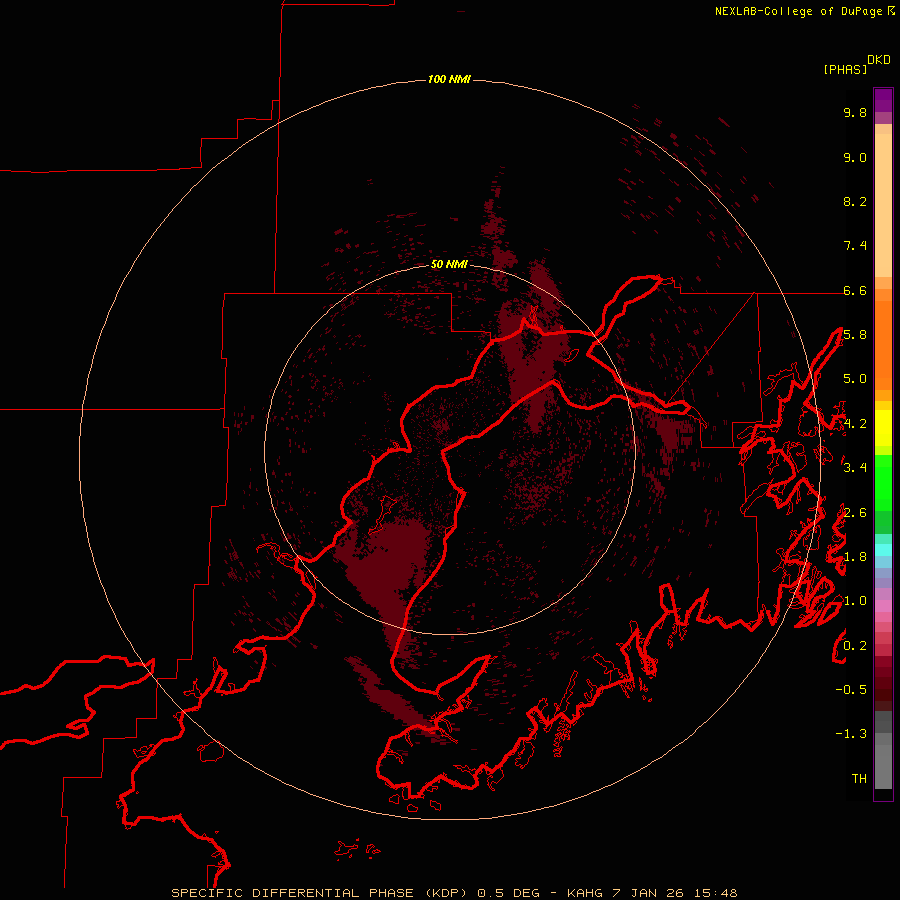Select the large peach color bar segment

pyautogui.click(x=883, y=205)
